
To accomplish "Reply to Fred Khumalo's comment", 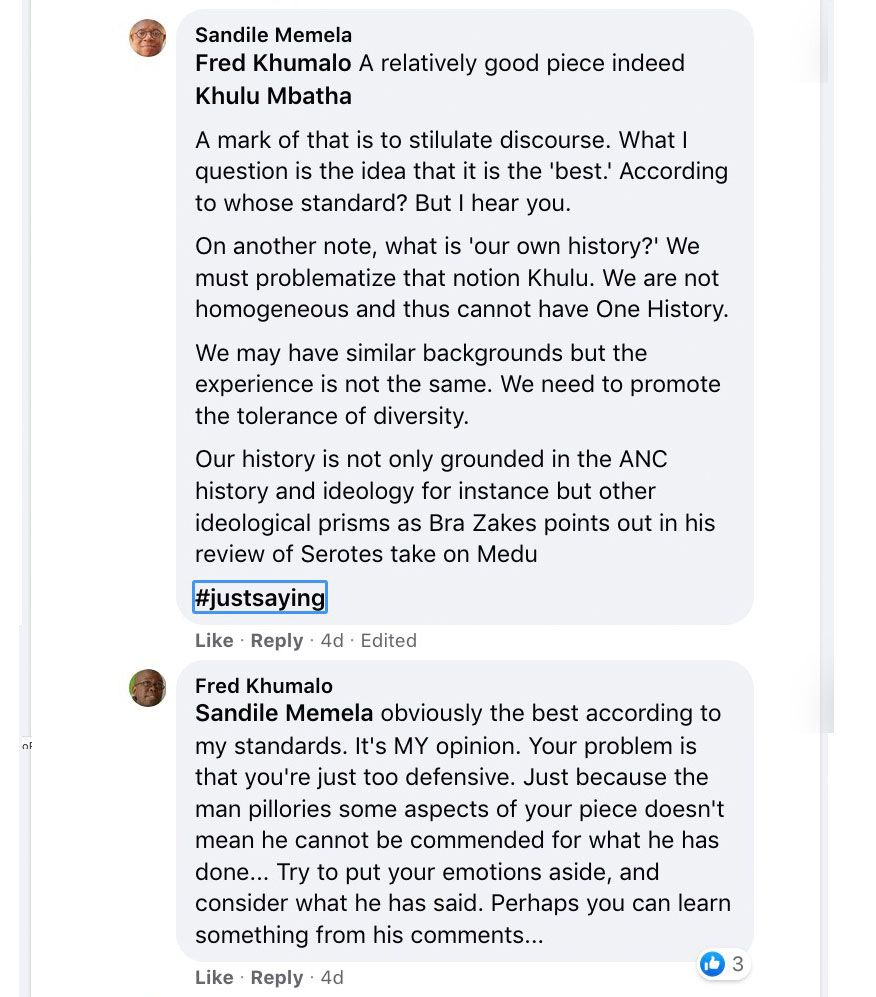I will tap(276, 978).
